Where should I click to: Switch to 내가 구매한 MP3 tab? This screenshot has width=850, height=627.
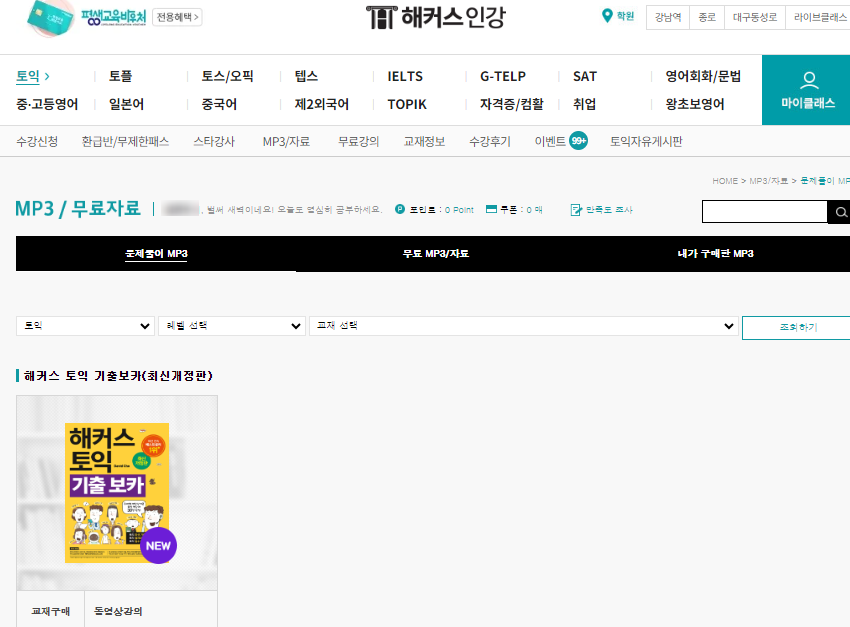click(716, 254)
